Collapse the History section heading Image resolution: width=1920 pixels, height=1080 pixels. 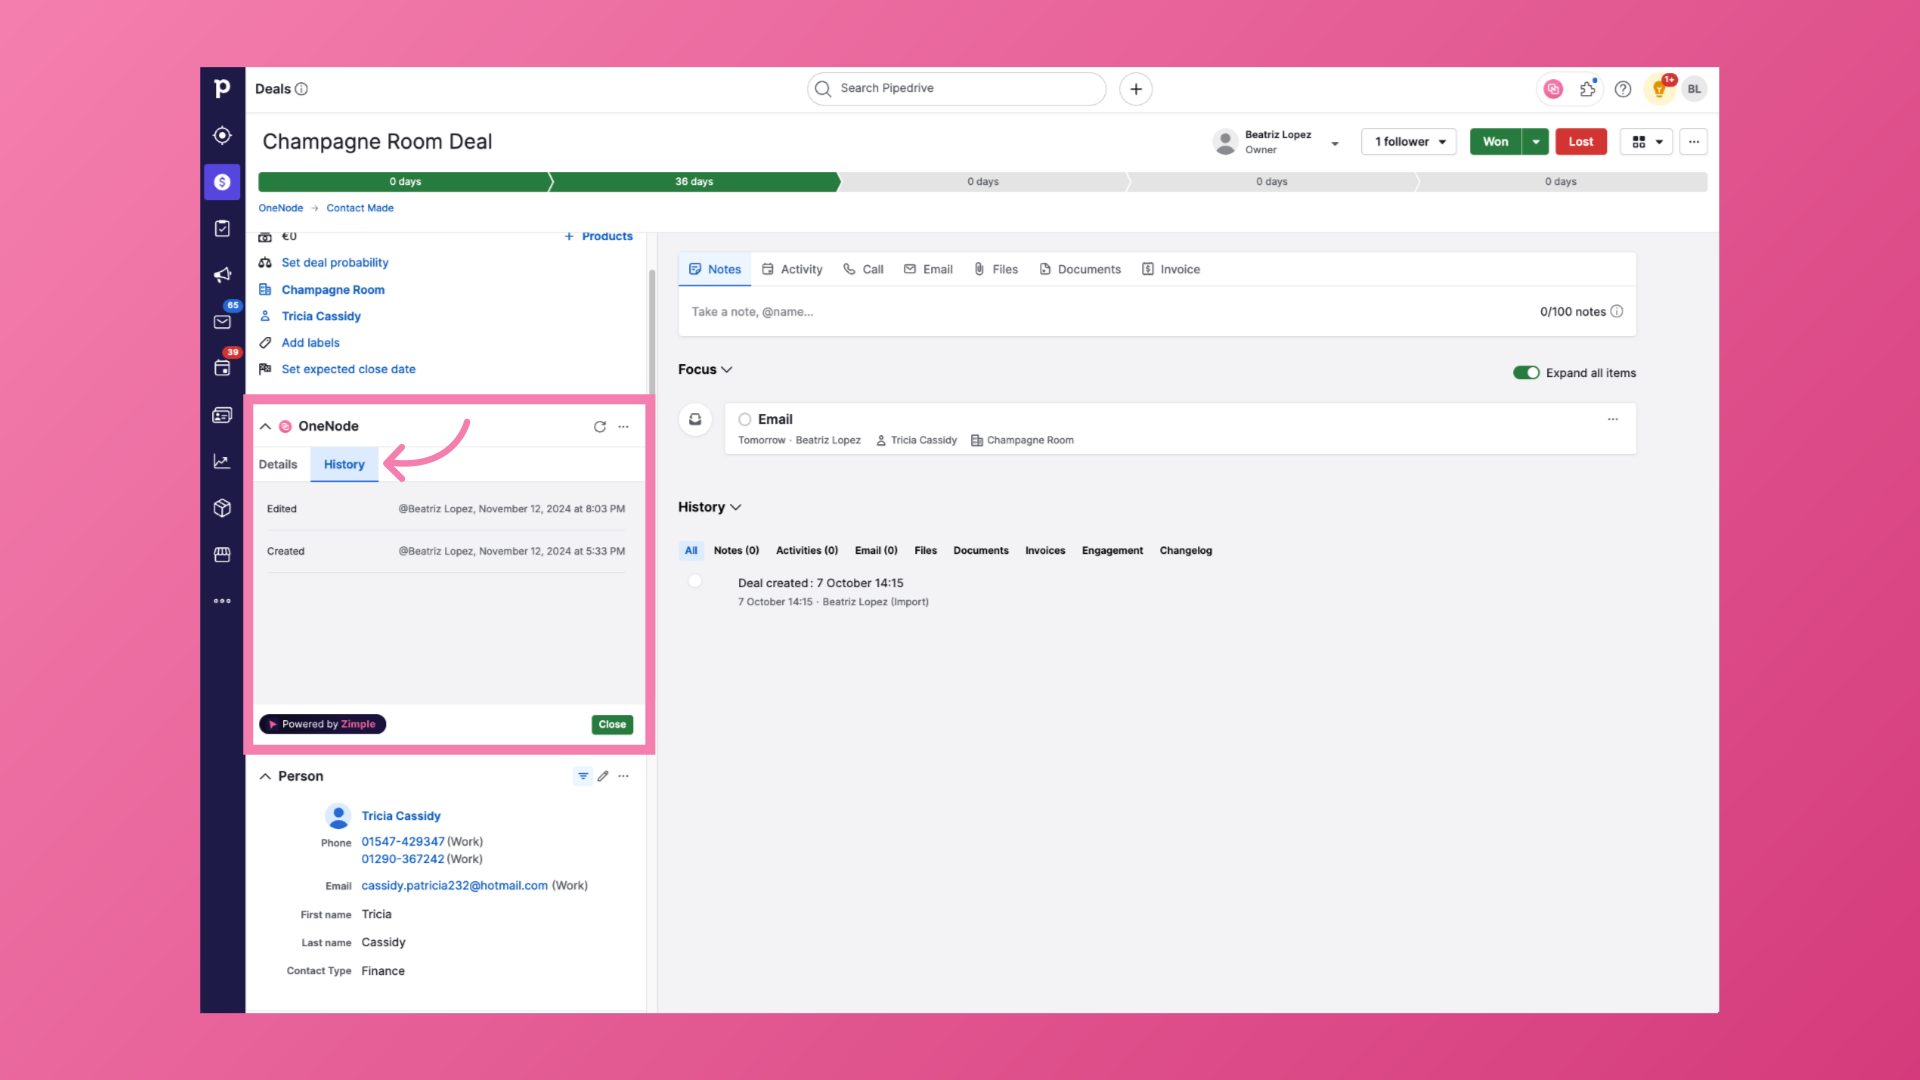point(709,508)
